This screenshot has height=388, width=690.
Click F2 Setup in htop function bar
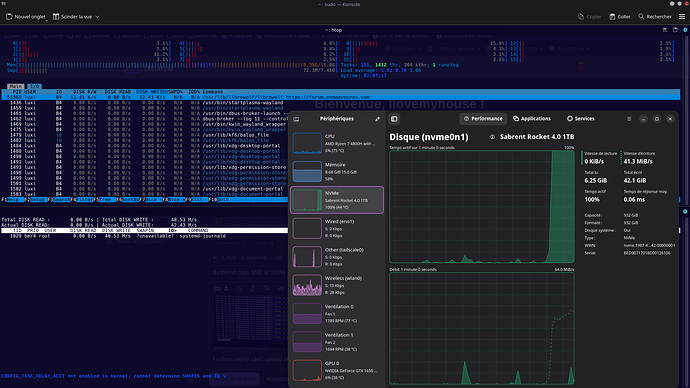(35, 200)
